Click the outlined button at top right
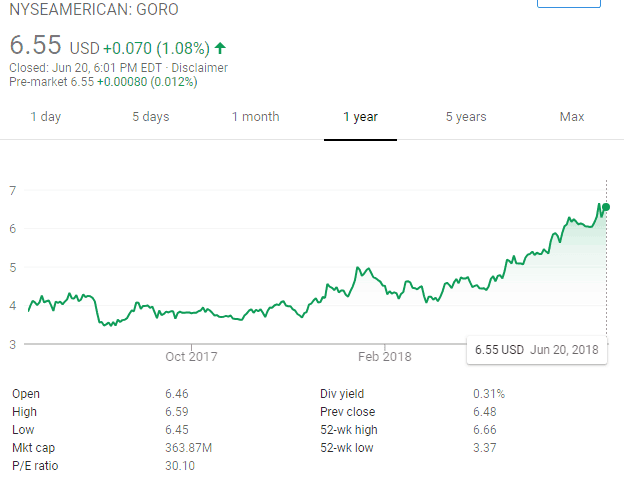 pos(568,3)
